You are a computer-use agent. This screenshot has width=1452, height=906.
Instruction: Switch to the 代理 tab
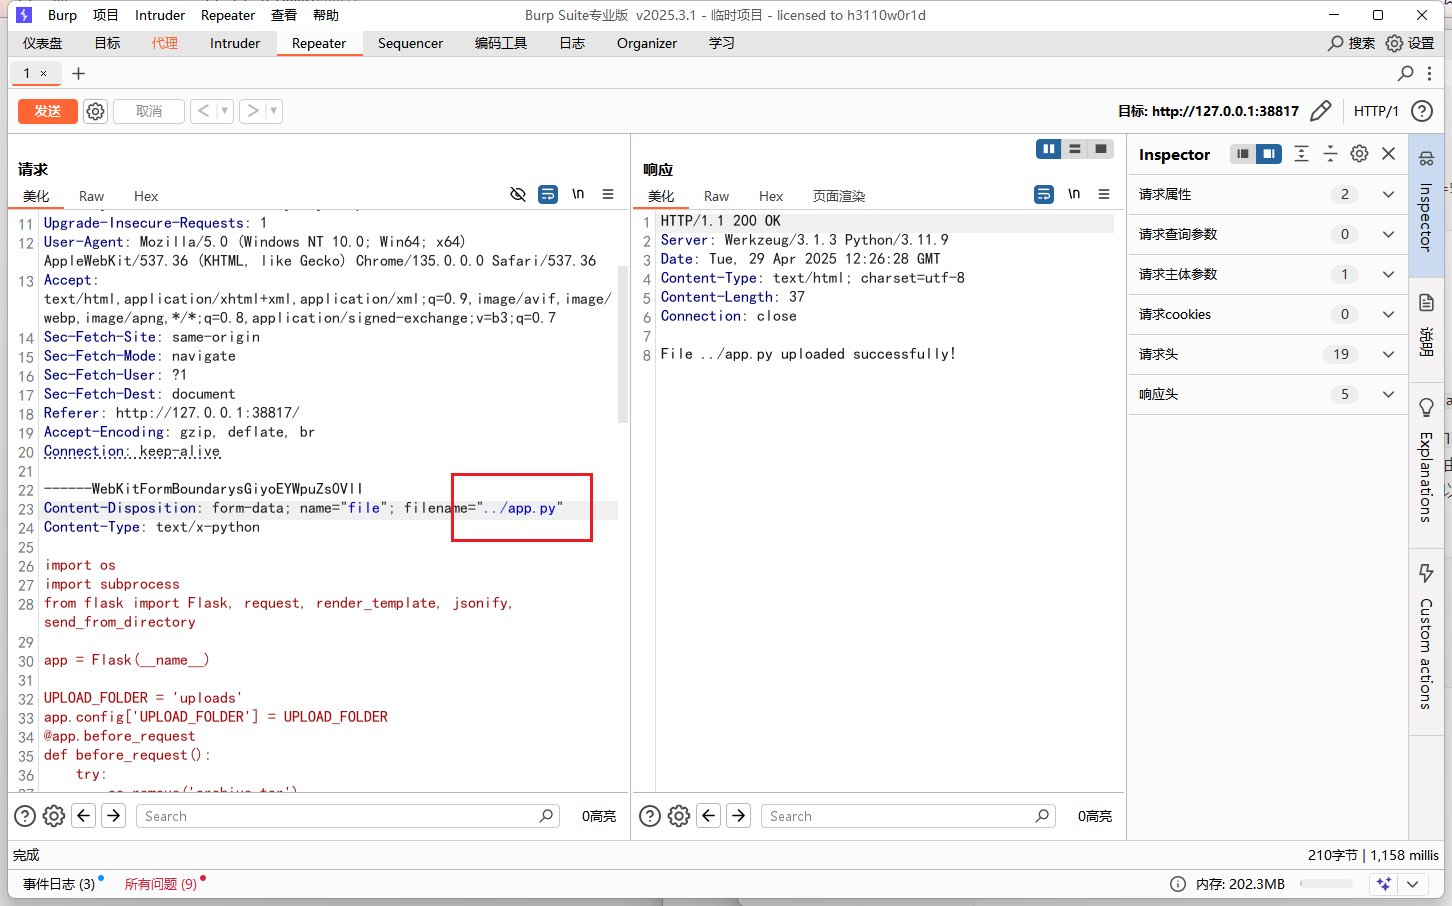click(x=165, y=43)
